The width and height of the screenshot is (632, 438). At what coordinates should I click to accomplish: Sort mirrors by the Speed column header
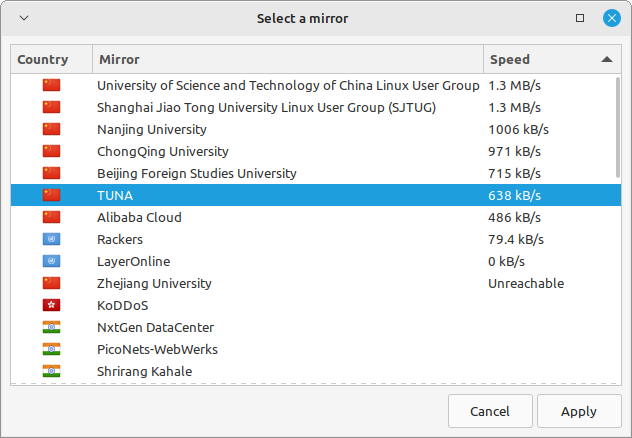540,60
